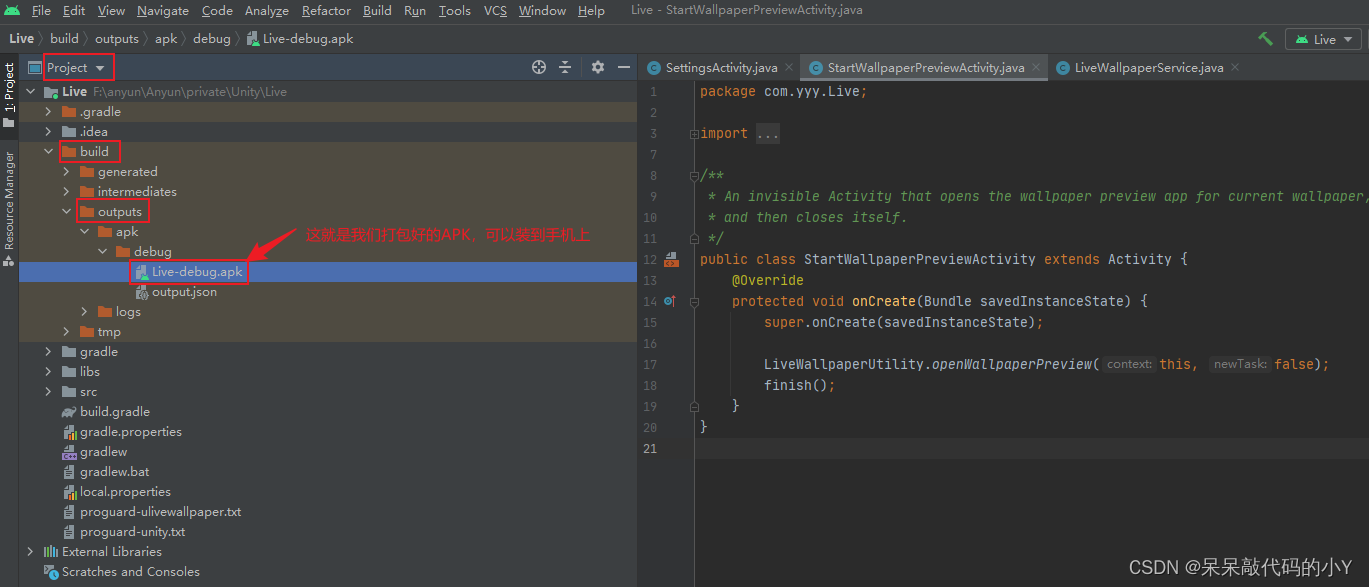
Task: Select output.json file in tree
Action: [x=328, y=292]
